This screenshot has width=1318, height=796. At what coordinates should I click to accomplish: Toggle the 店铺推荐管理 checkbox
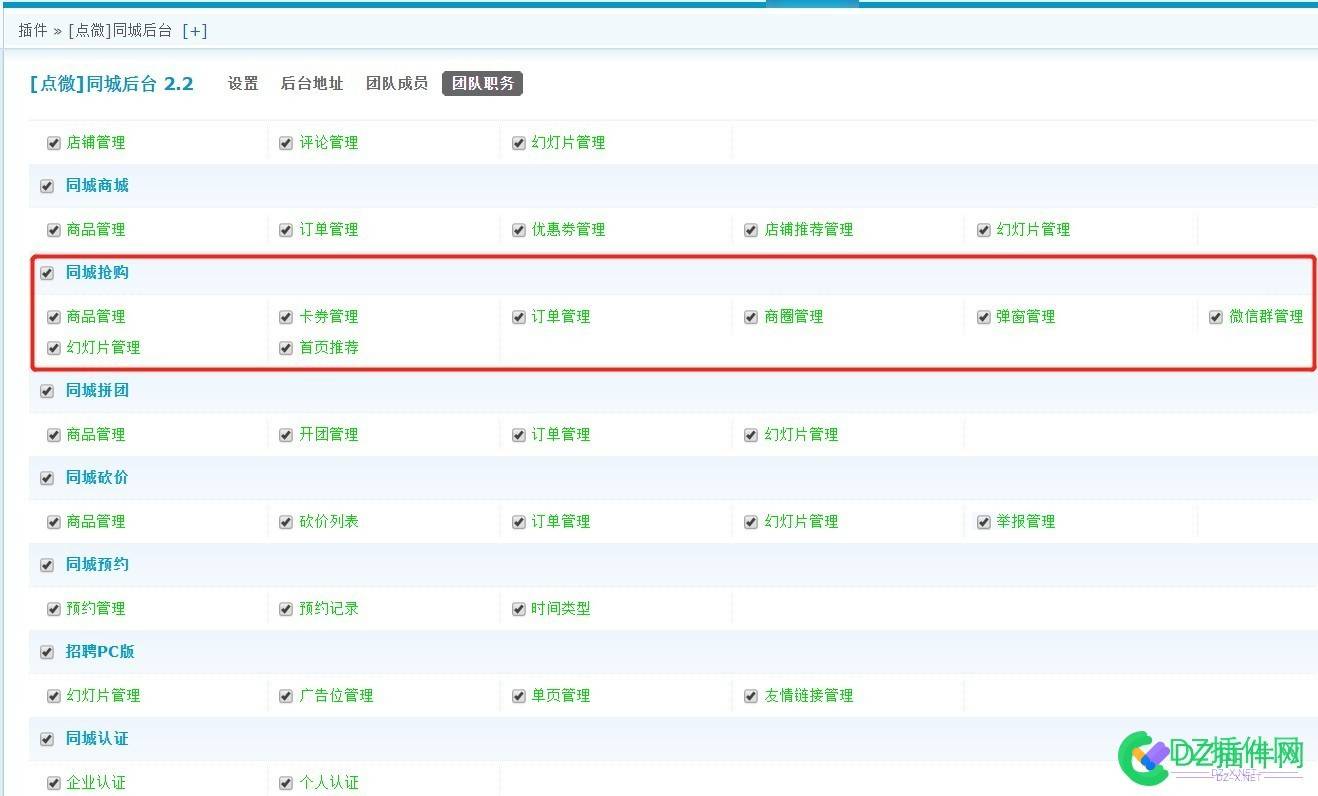[751, 230]
